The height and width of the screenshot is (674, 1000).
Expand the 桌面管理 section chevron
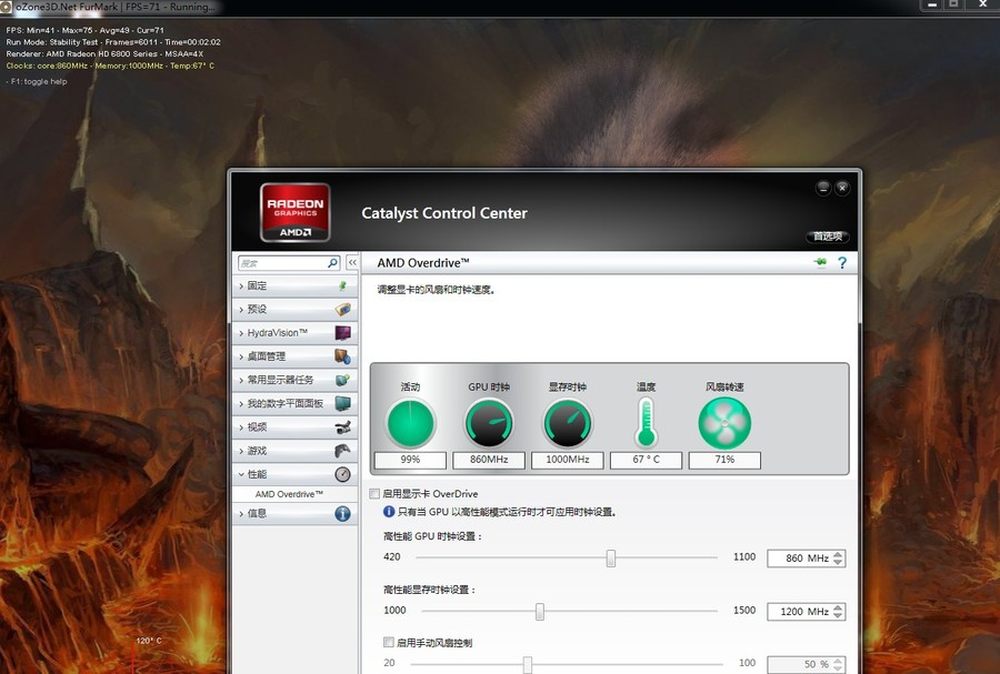click(x=241, y=356)
